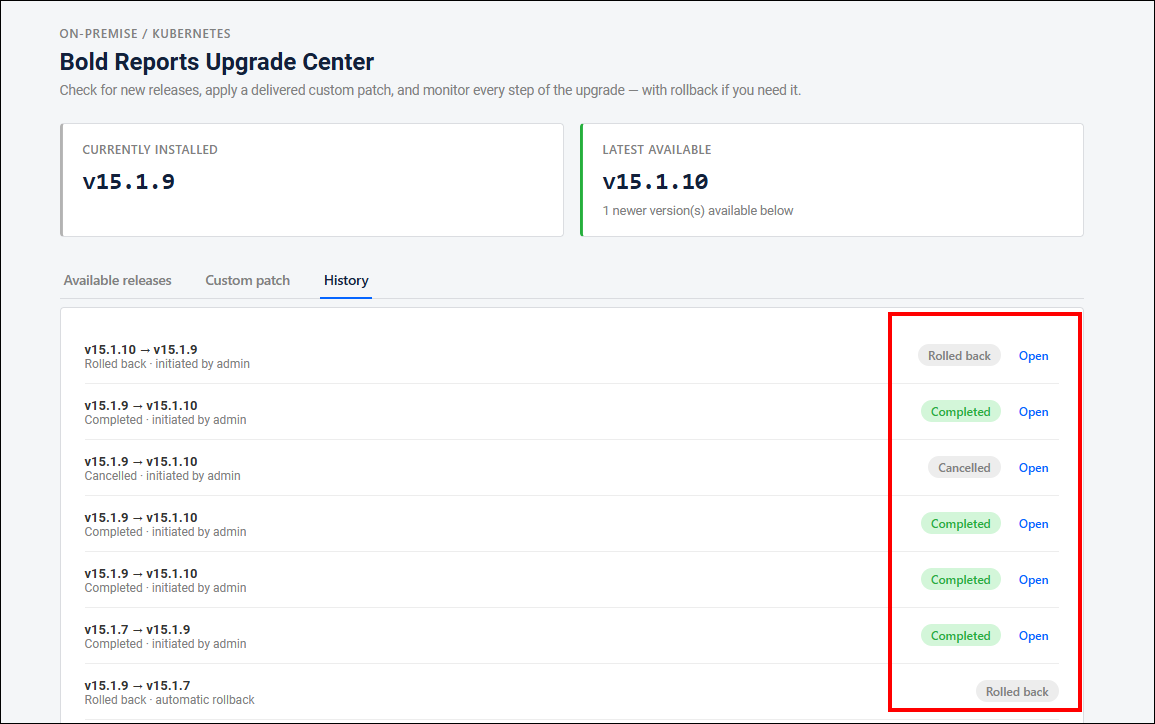
Task: Click the ON-PREMISE / KUBERNETES breadcrumb
Action: click(x=145, y=34)
